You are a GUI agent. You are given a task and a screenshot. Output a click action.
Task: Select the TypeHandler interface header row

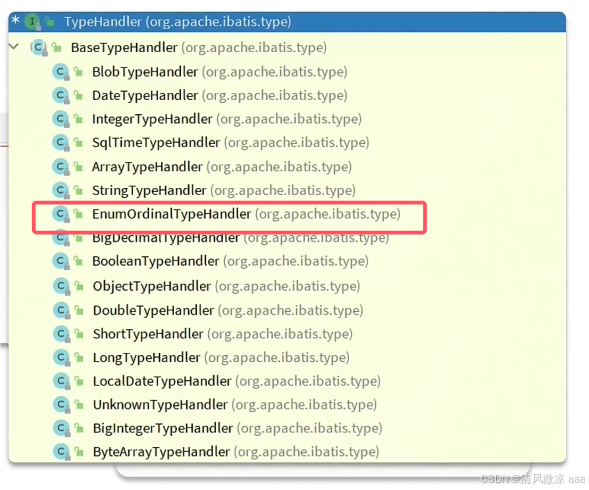(287, 22)
